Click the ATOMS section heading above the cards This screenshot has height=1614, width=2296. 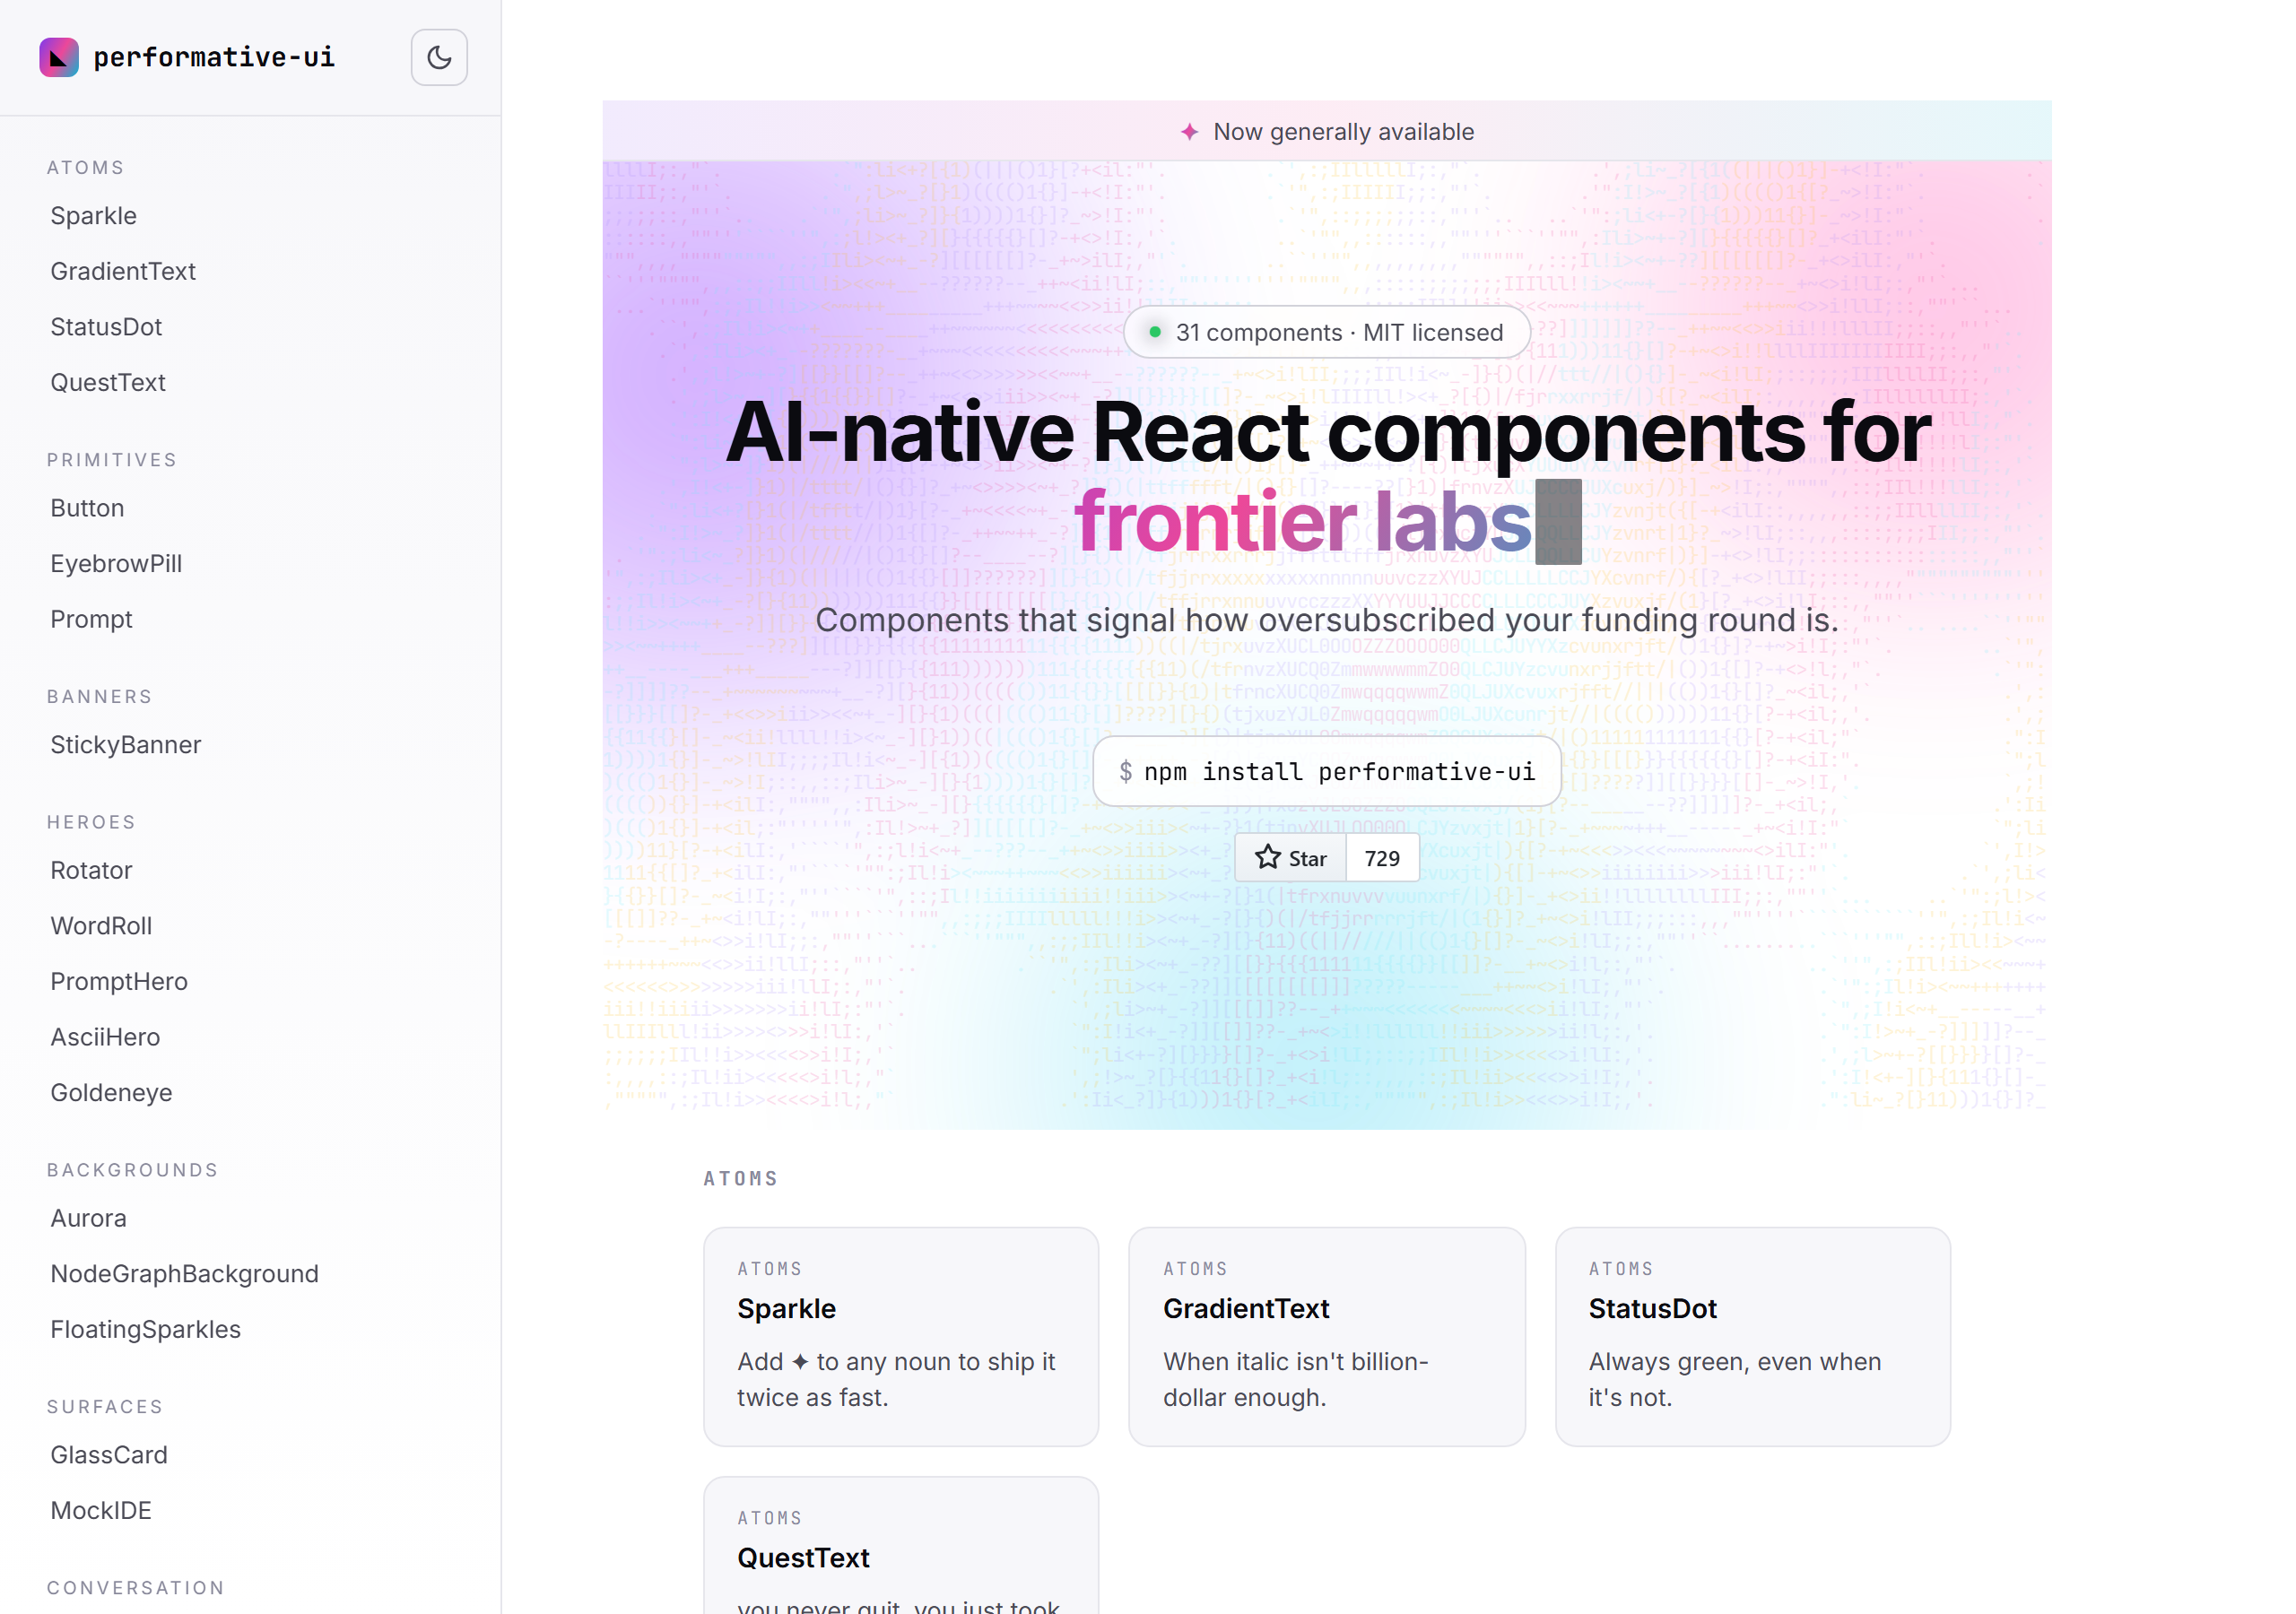[x=740, y=1179]
